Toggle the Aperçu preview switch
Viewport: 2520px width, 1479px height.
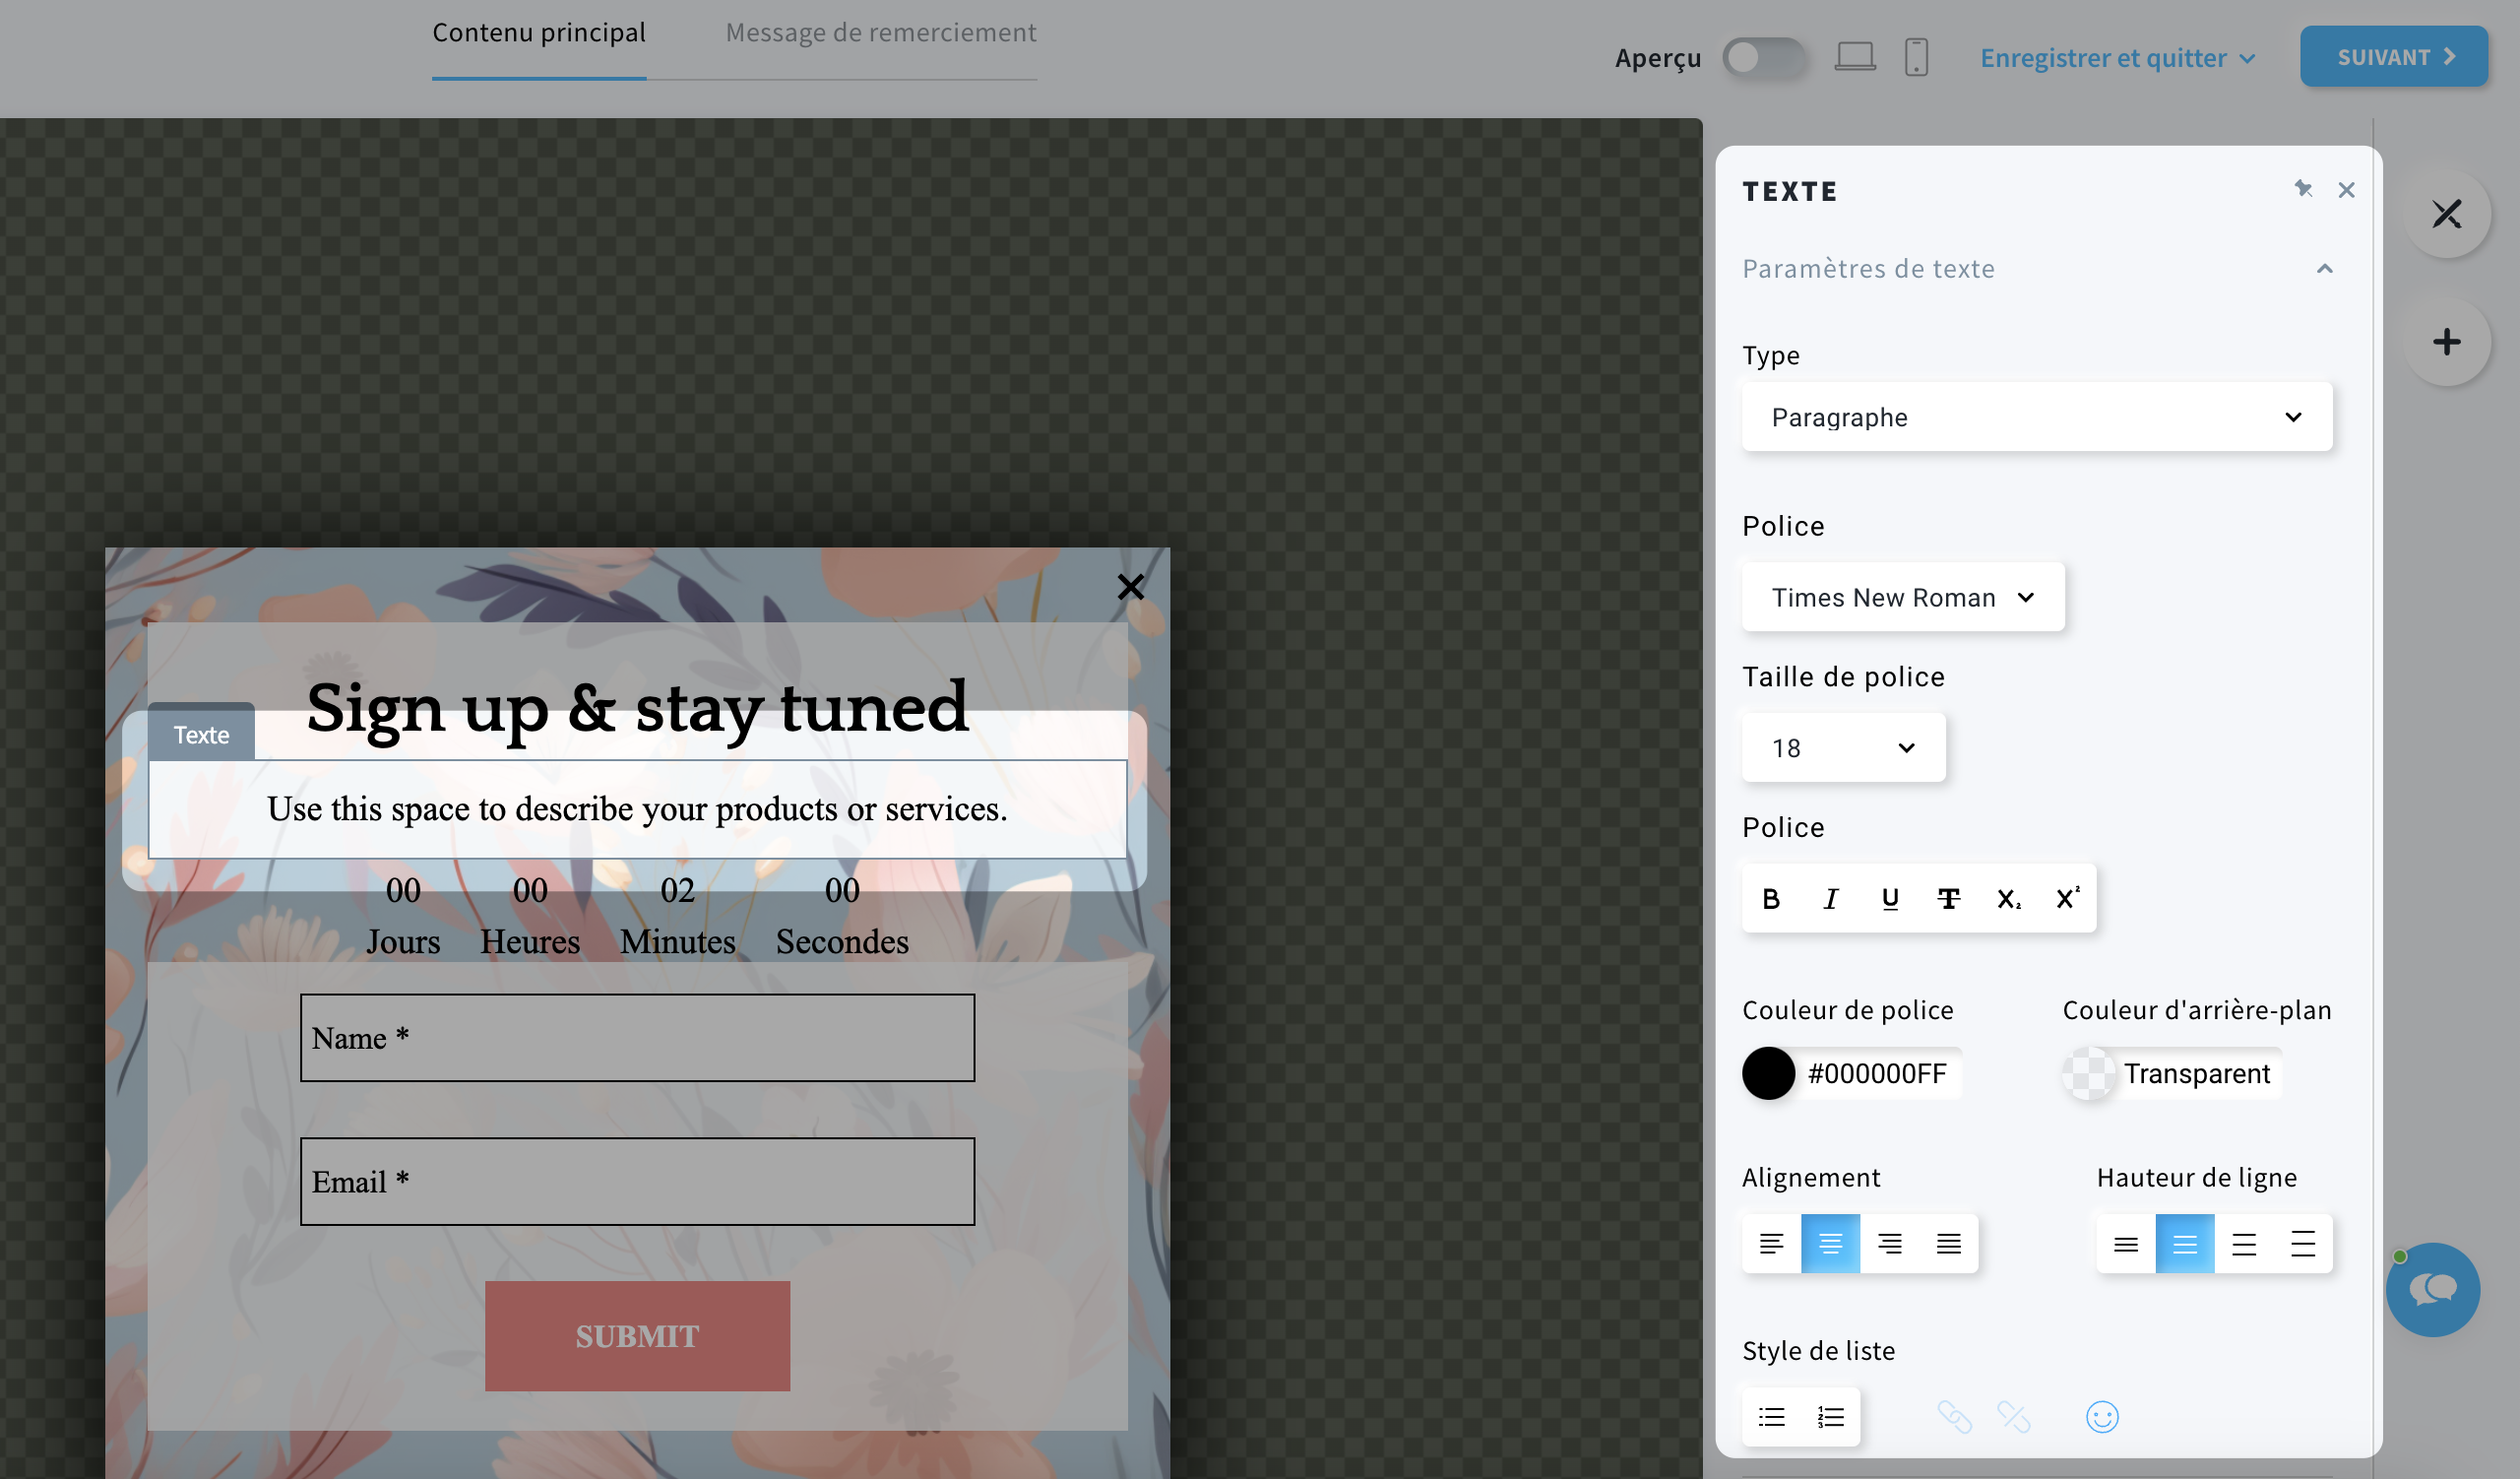tap(1763, 56)
